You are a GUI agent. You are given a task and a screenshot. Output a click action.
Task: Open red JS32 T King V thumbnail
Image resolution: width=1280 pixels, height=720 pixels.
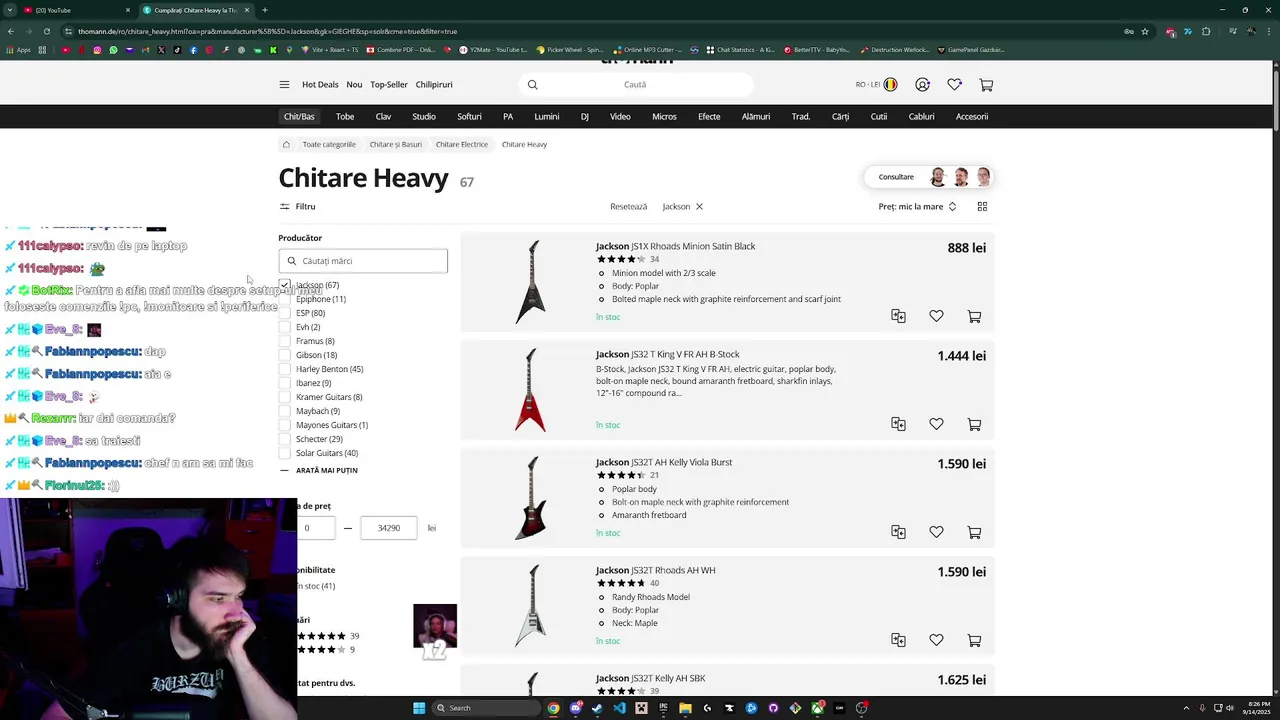tap(530, 390)
